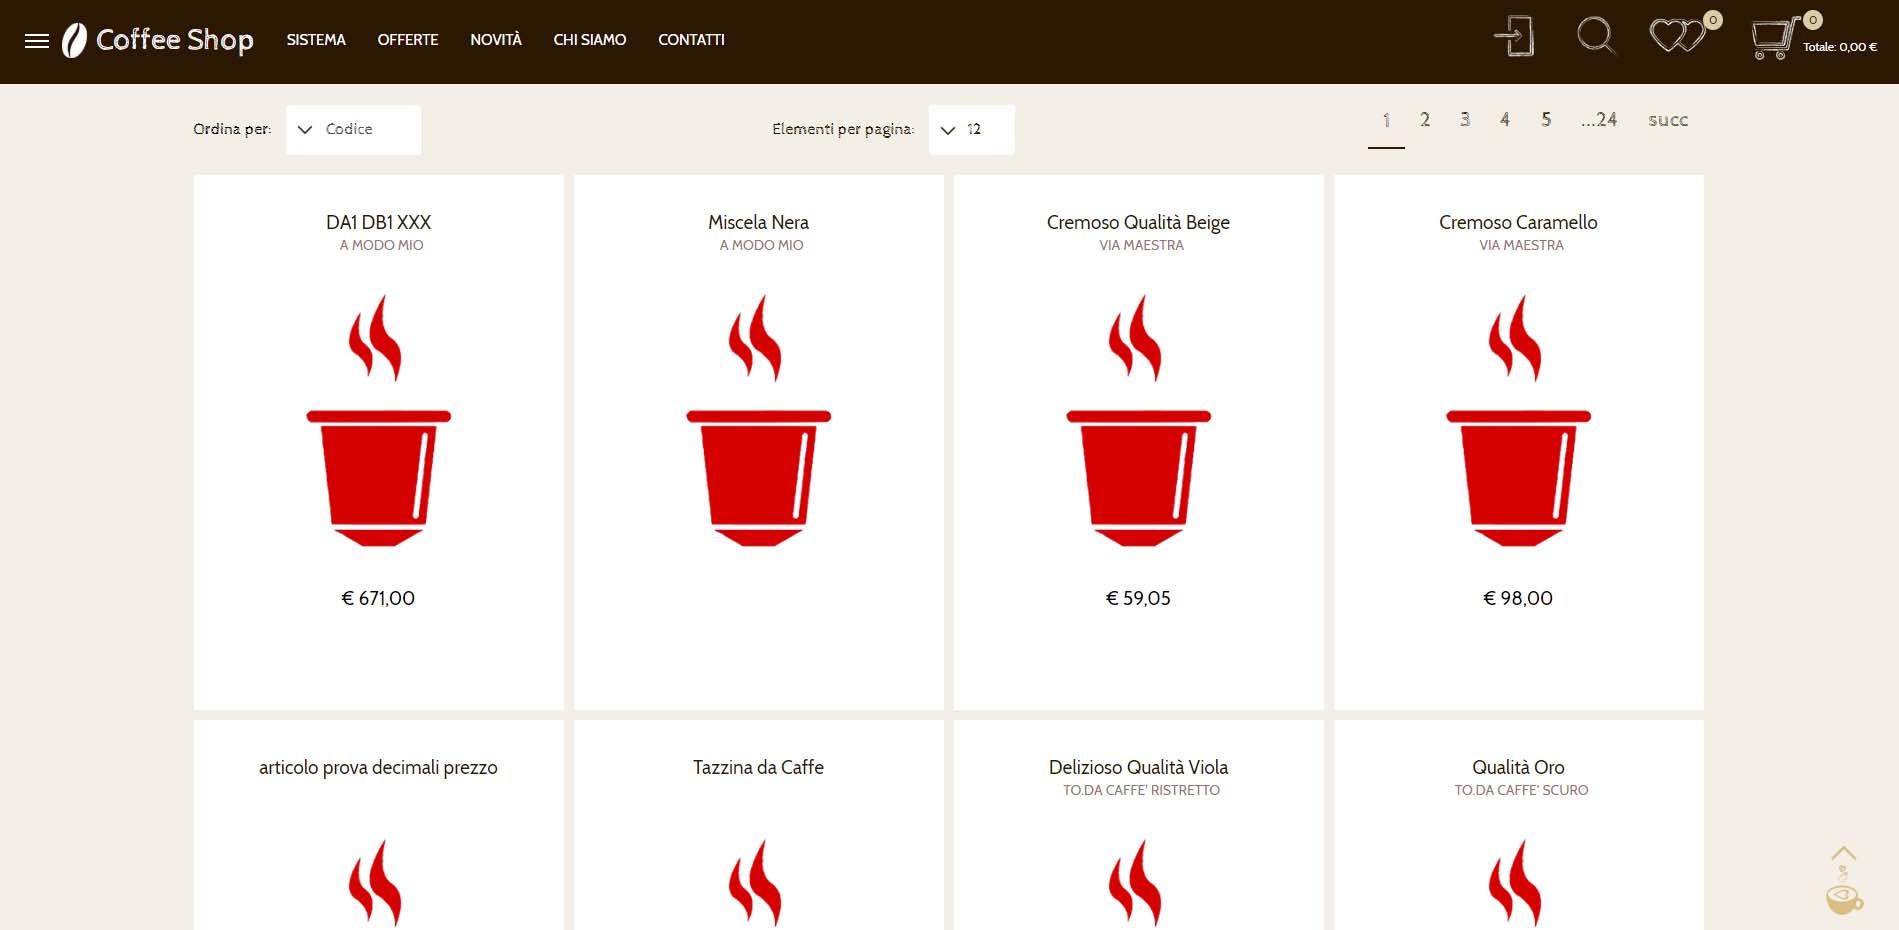Viewport: 1899px width, 930px height.
Task: Expand the Elementi per pagina dropdown
Action: (971, 130)
